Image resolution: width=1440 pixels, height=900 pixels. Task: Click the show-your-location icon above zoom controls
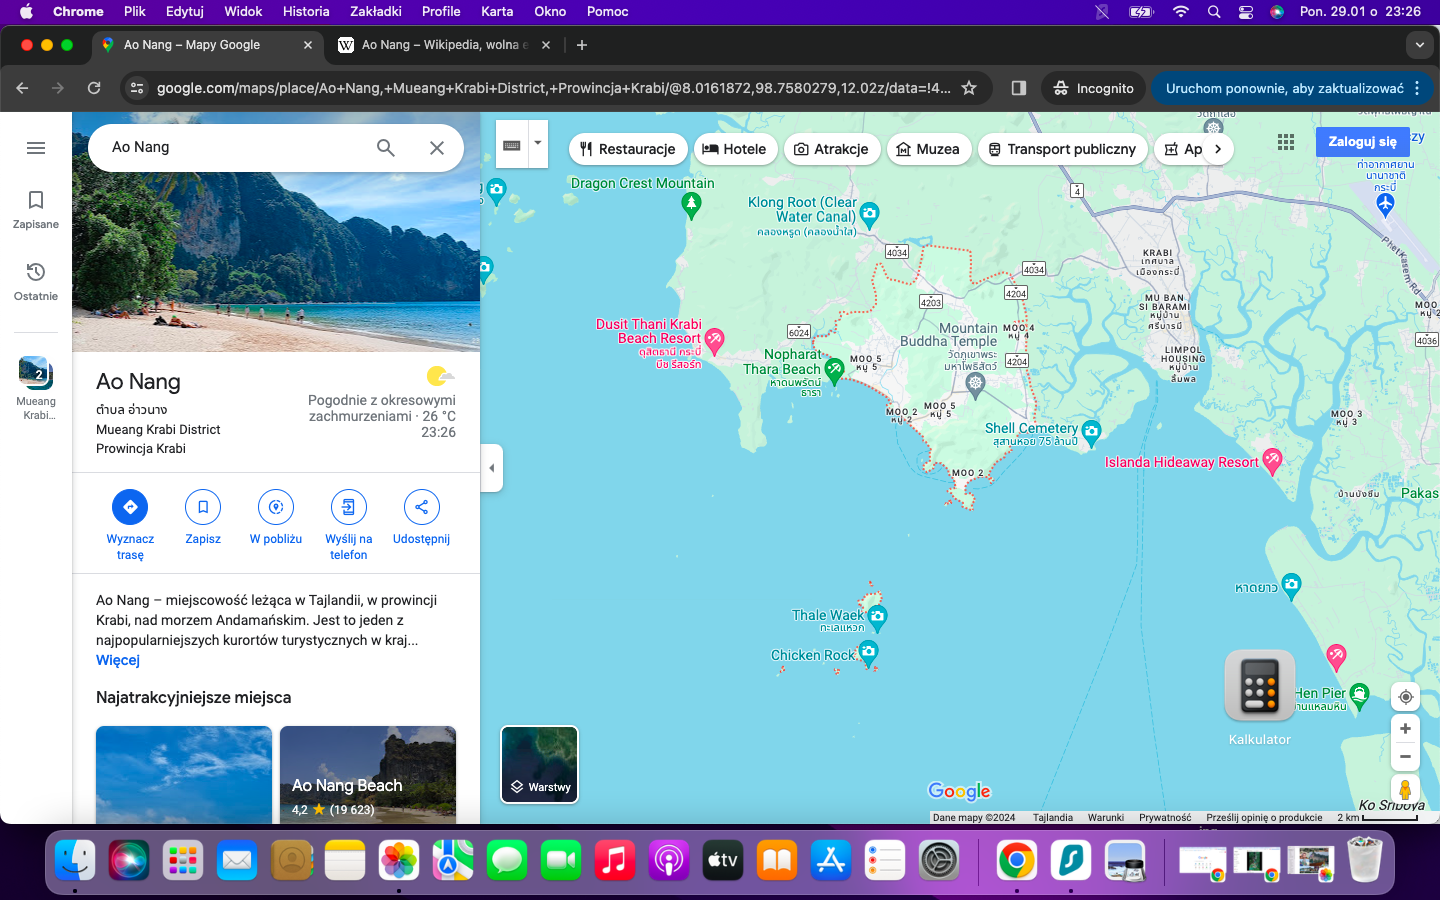point(1404,697)
